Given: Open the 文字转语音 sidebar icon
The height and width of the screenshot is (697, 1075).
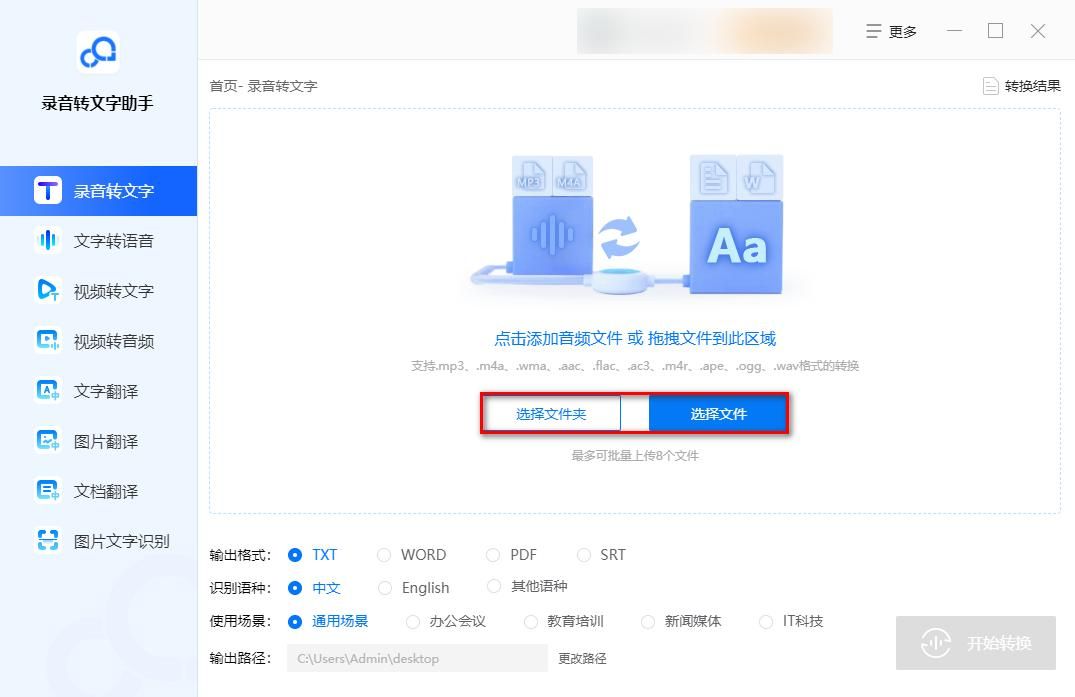Looking at the screenshot, I should (48, 241).
